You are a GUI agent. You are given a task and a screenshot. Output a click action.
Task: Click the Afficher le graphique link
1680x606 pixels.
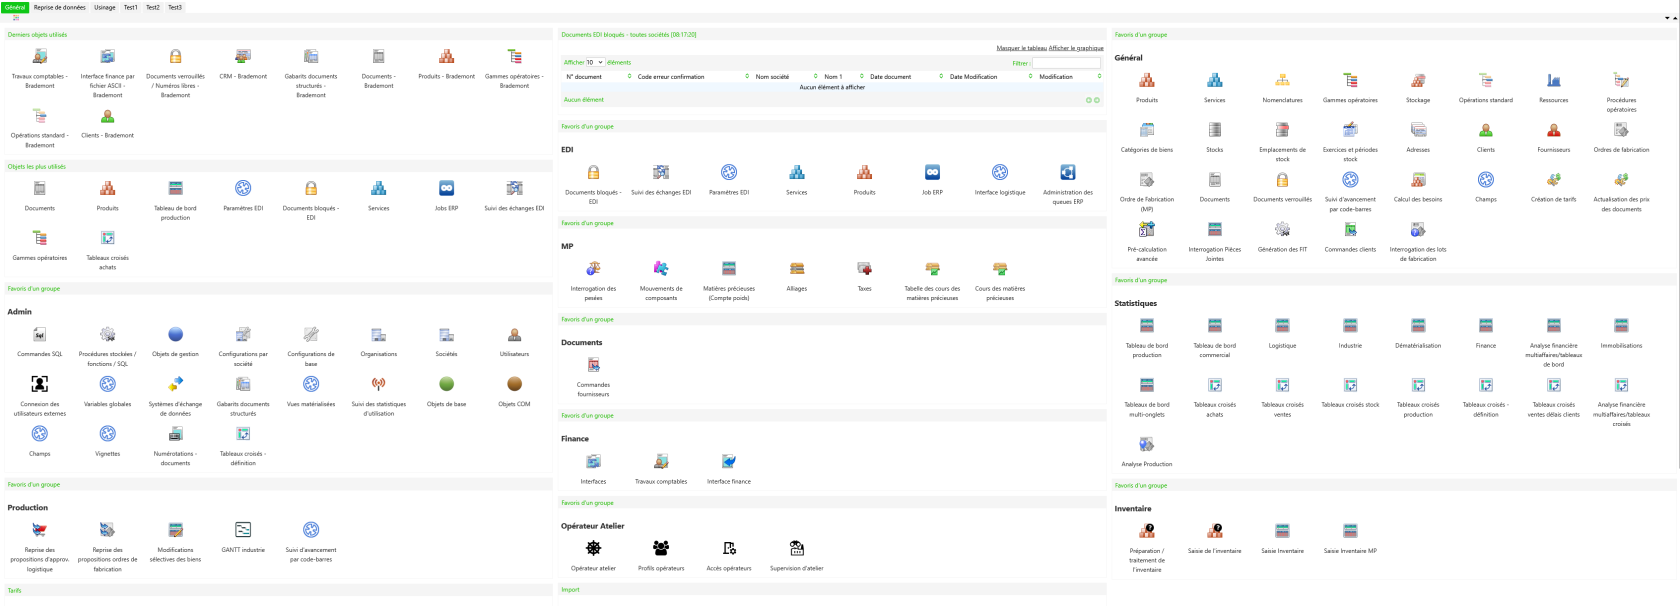pos(1076,48)
